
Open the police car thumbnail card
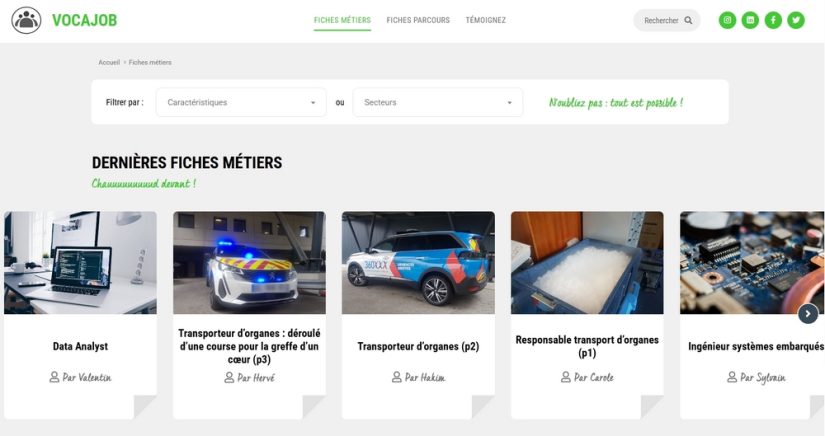pyautogui.click(x=249, y=262)
